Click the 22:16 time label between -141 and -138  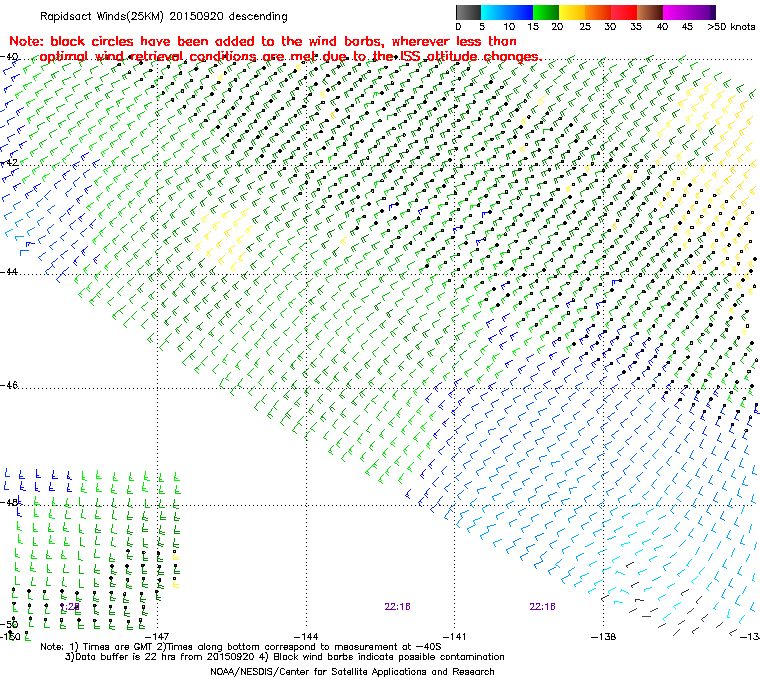542,607
